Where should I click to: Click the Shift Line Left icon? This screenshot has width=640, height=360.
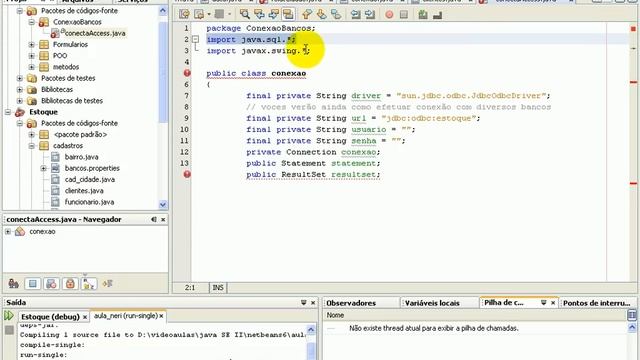[x=356, y=15]
